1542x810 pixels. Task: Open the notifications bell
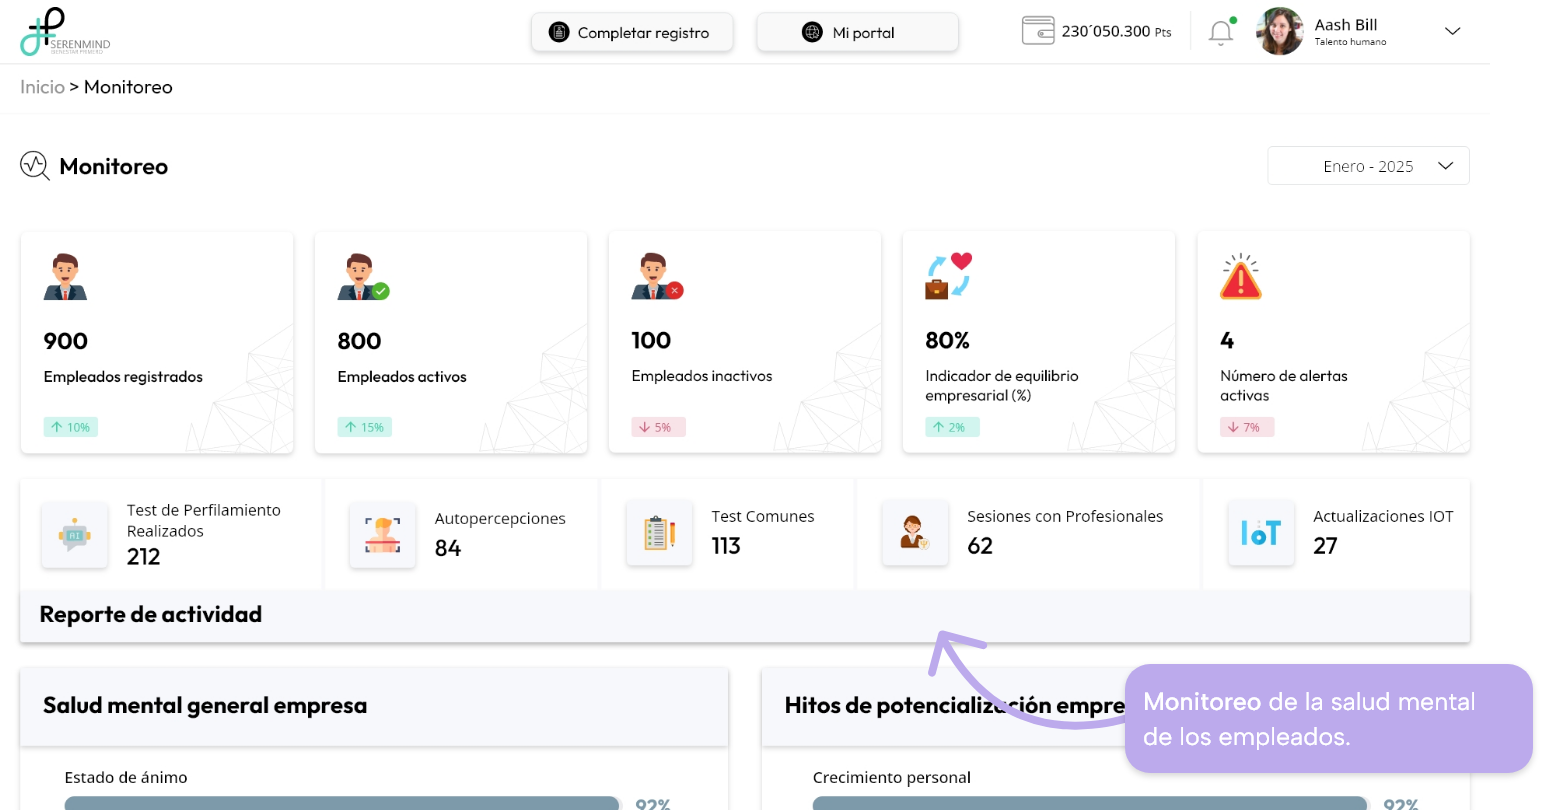1221,33
